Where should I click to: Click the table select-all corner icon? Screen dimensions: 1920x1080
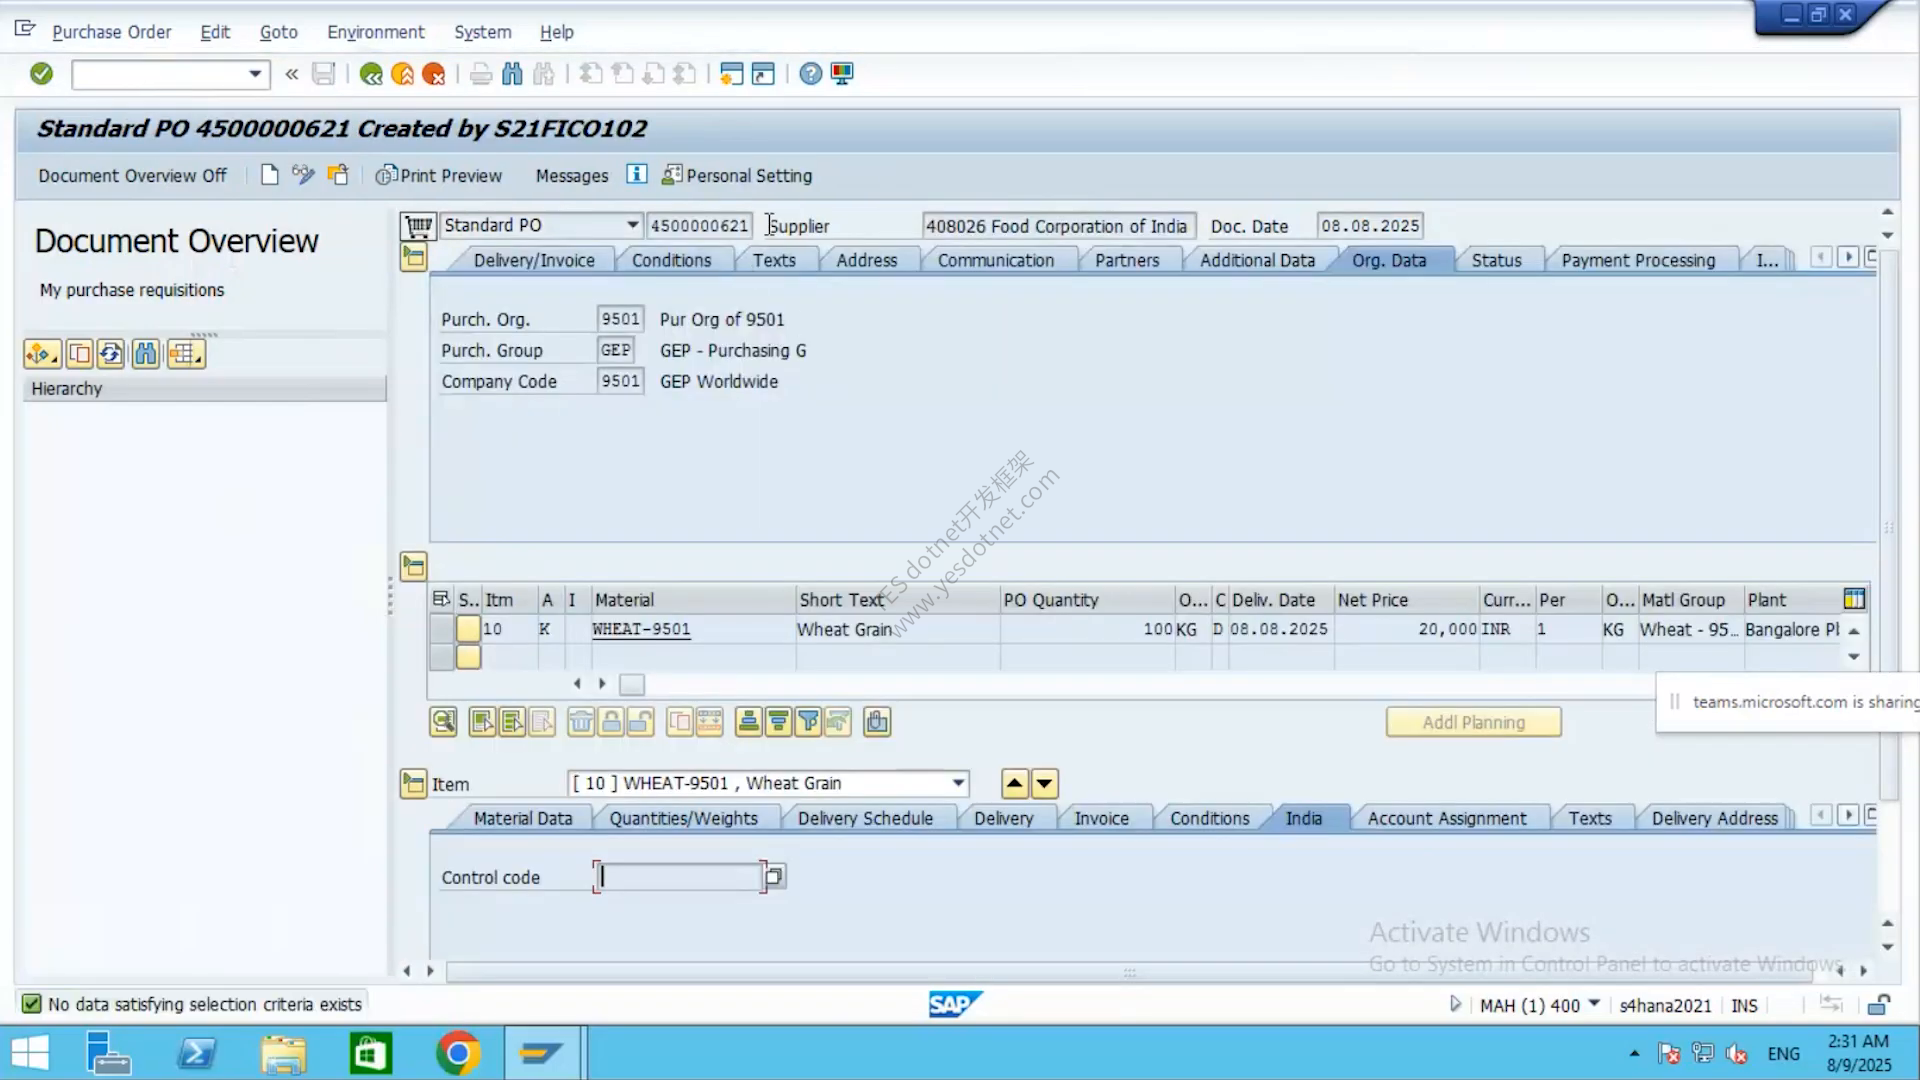click(x=441, y=599)
